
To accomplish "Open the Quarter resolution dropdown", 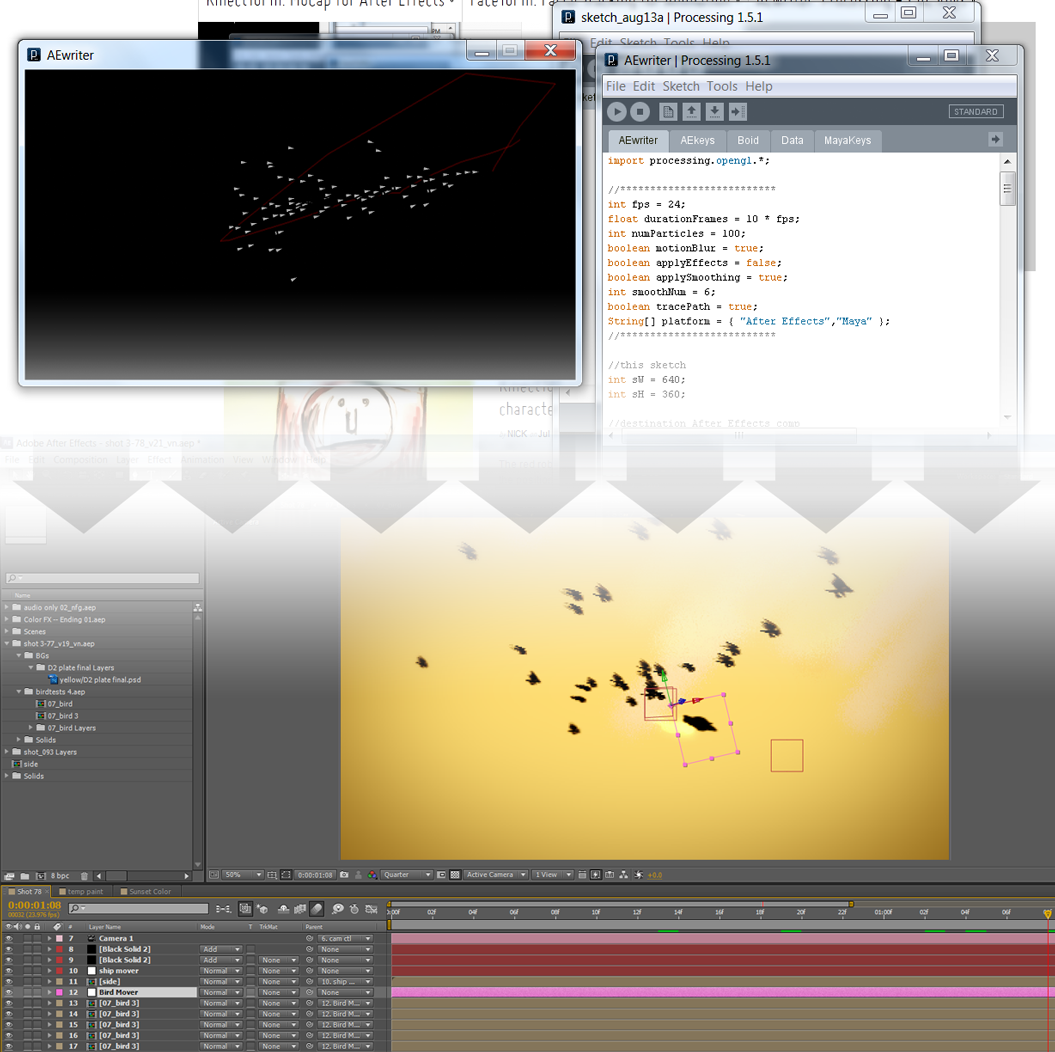I will click(406, 874).
